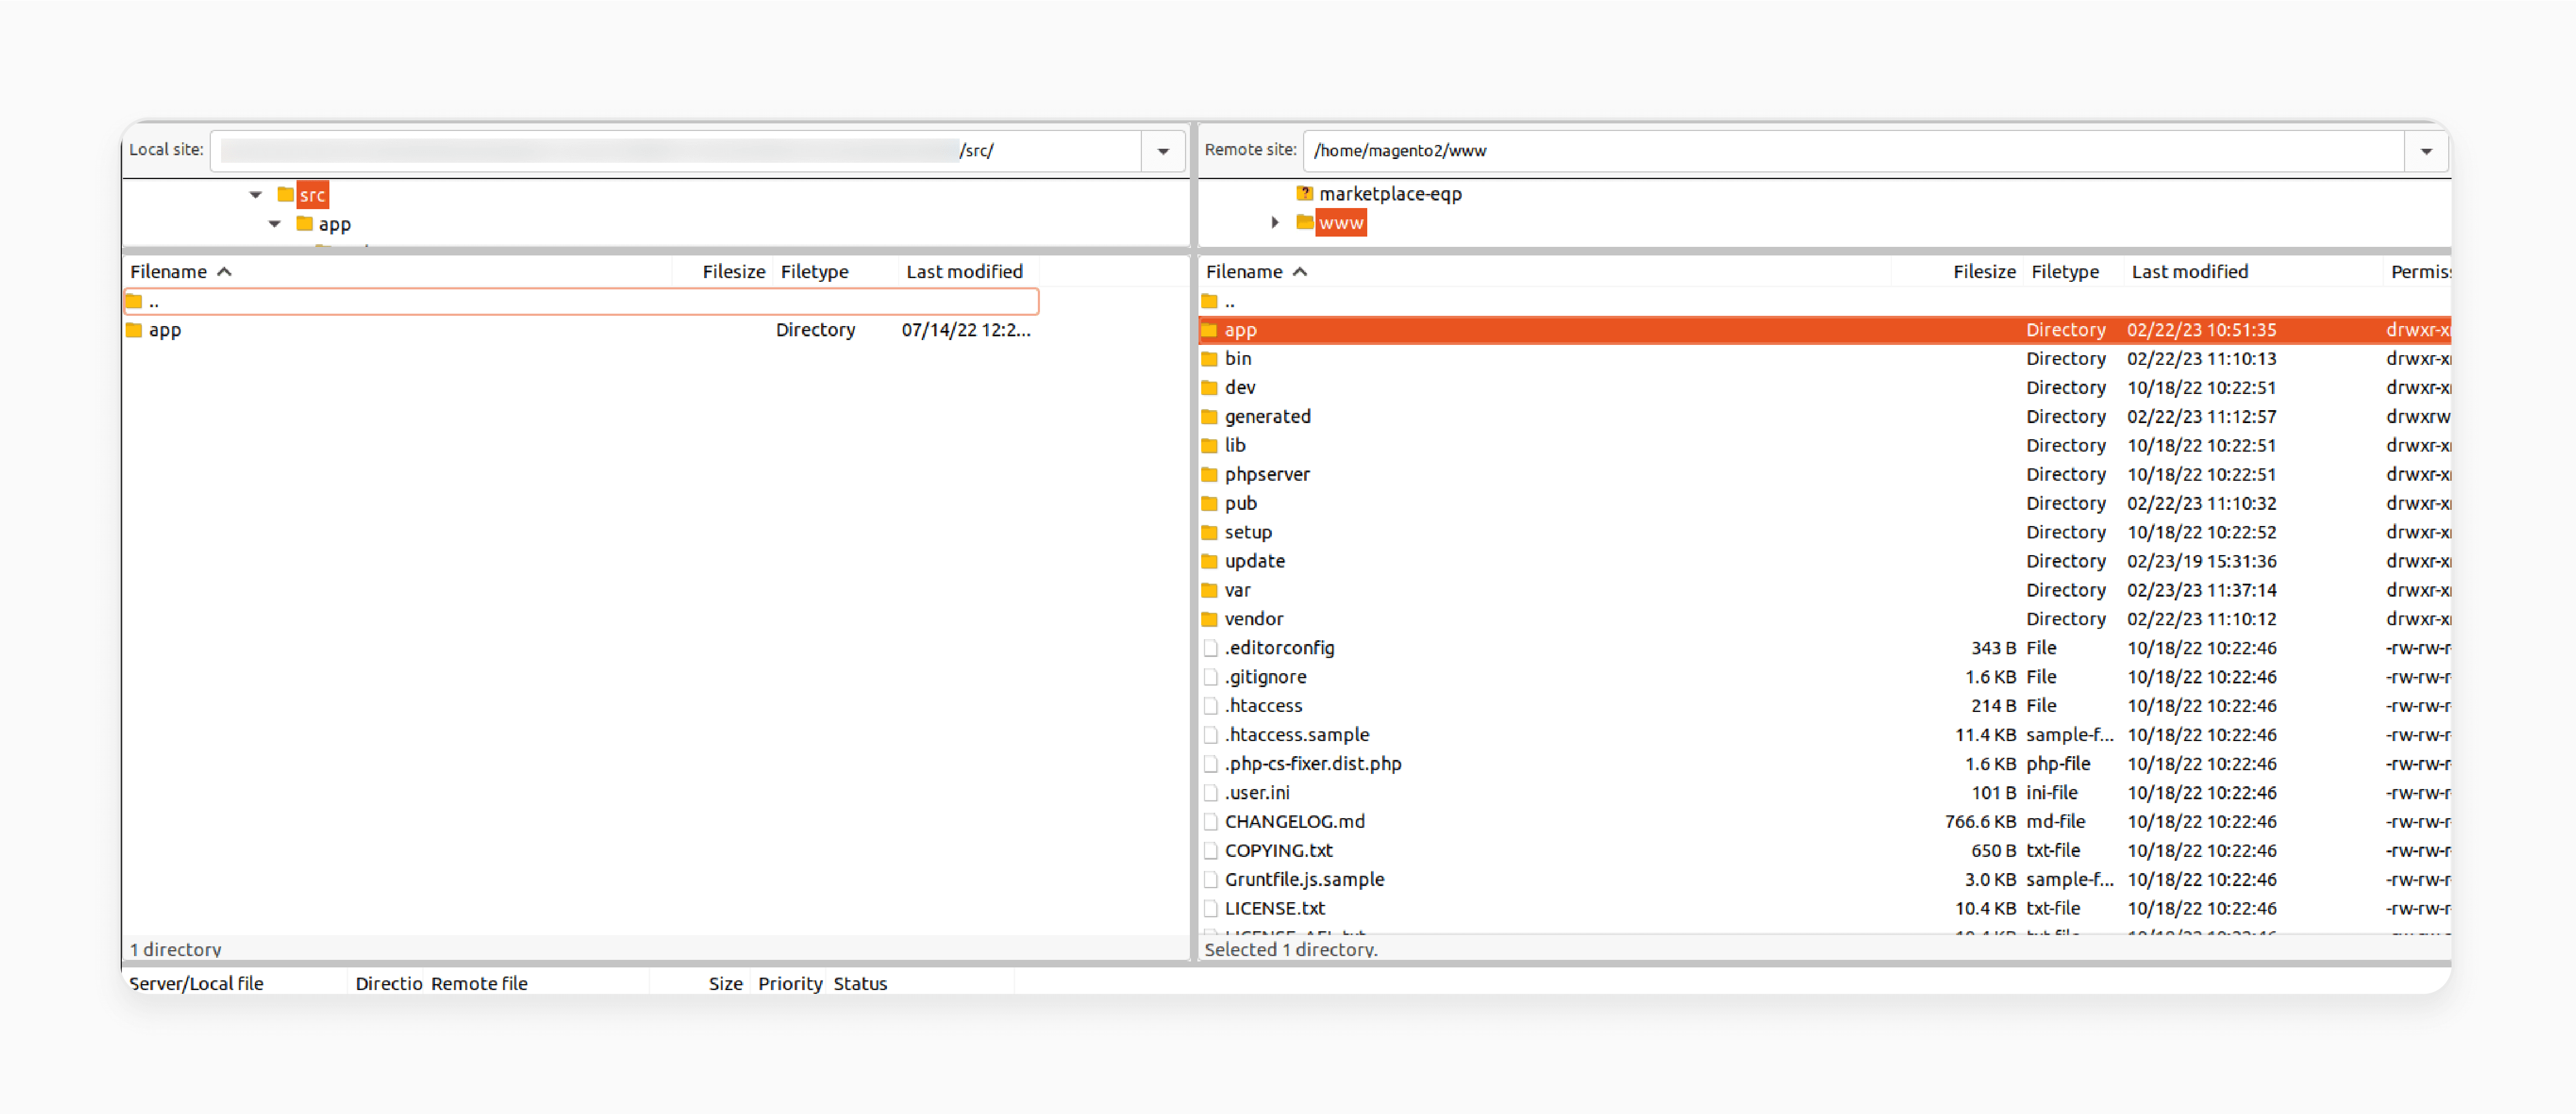Collapse the app folder in local tree
This screenshot has width=2576, height=1114.
click(x=275, y=224)
